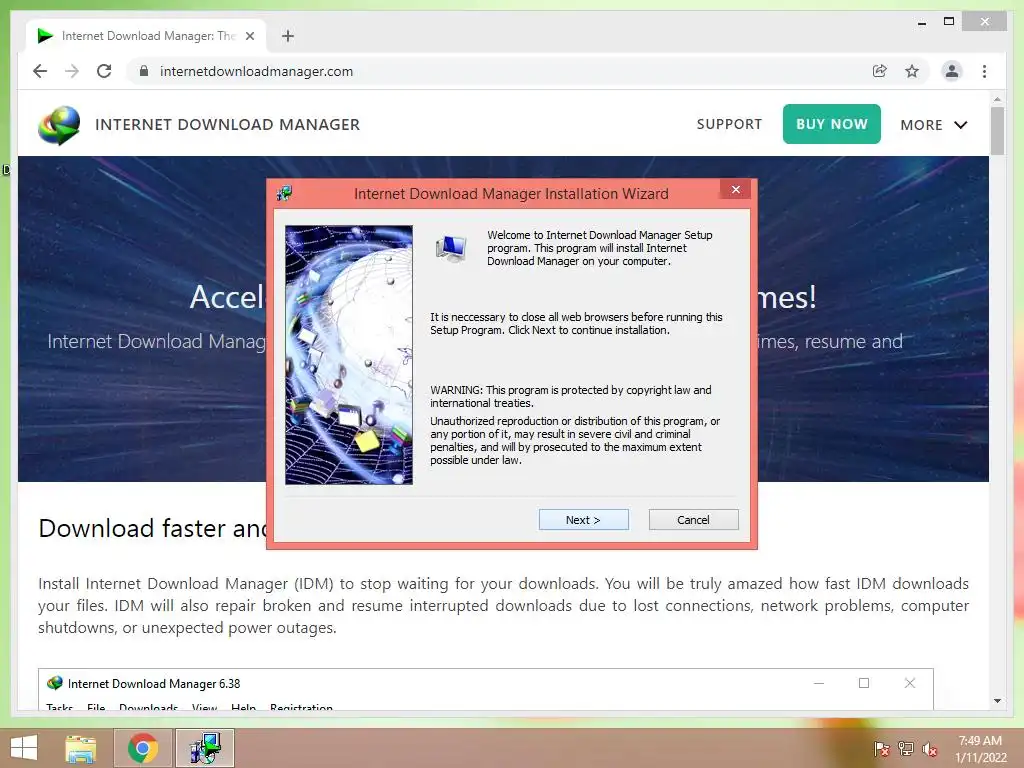1024x768 pixels.
Task: Minimize the Chrome window
Action: click(921, 22)
